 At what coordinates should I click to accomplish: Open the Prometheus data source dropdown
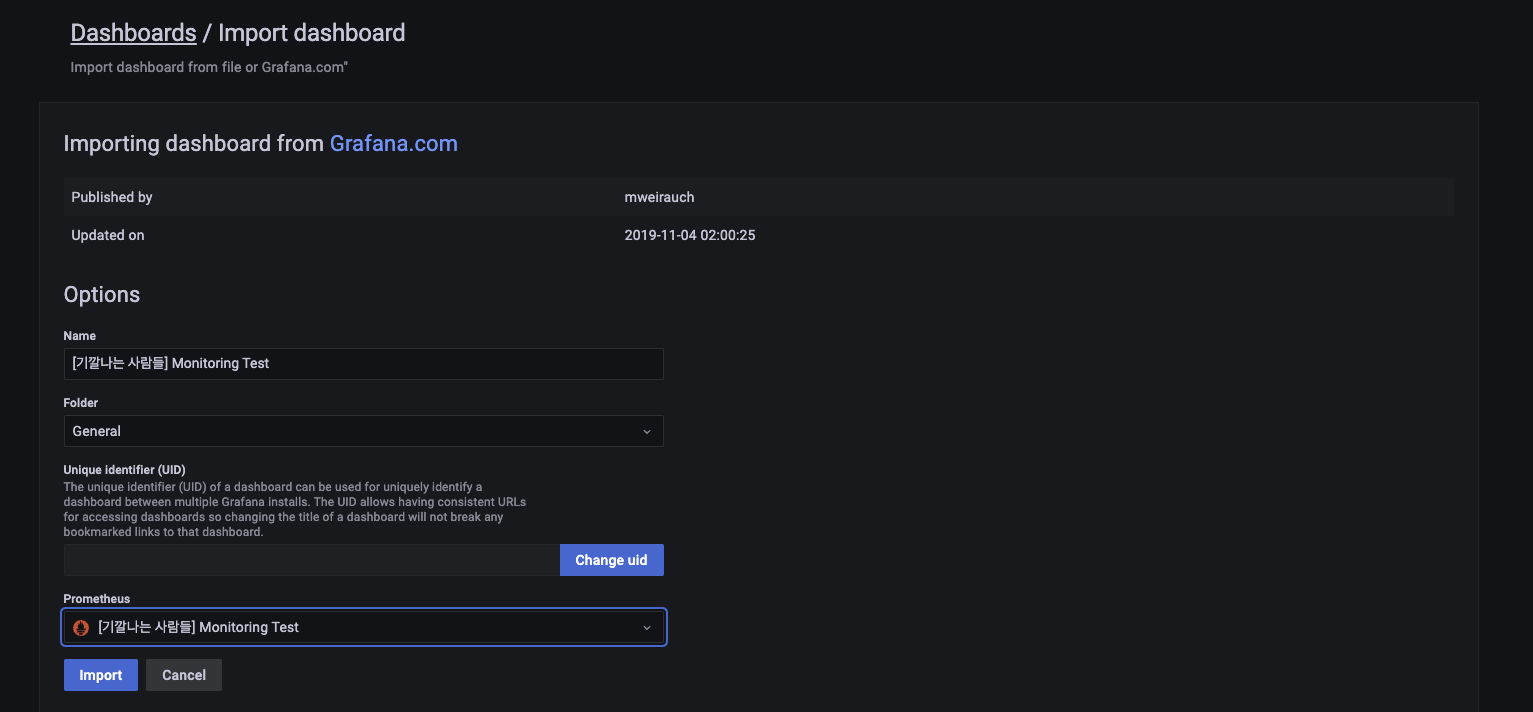pos(364,627)
